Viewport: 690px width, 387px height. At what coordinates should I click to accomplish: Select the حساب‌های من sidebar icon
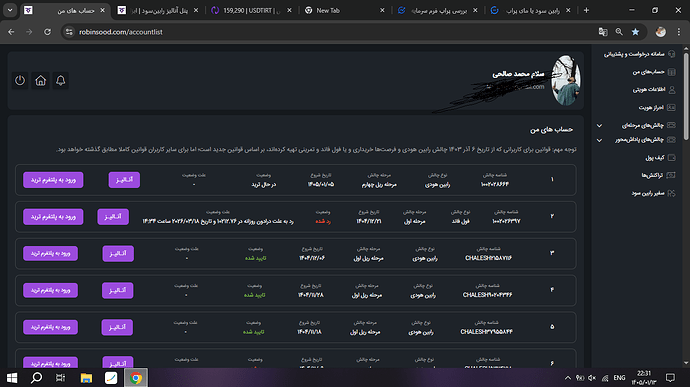[672, 72]
